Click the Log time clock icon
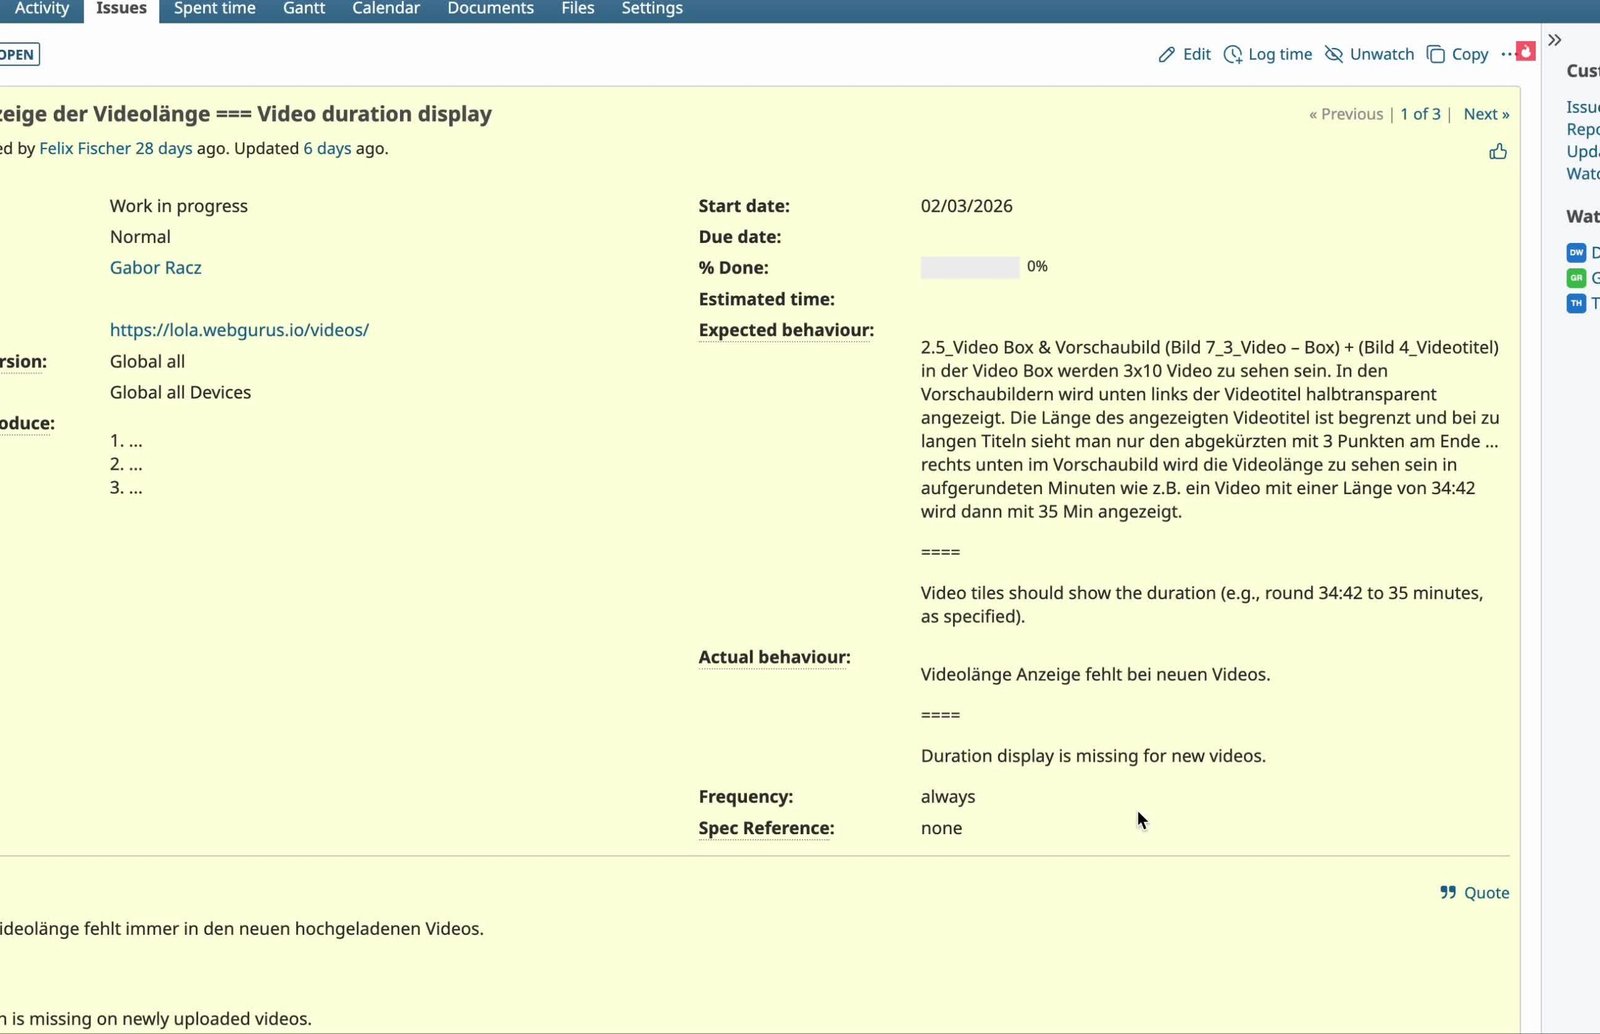This screenshot has height=1034, width=1600. point(1233,54)
